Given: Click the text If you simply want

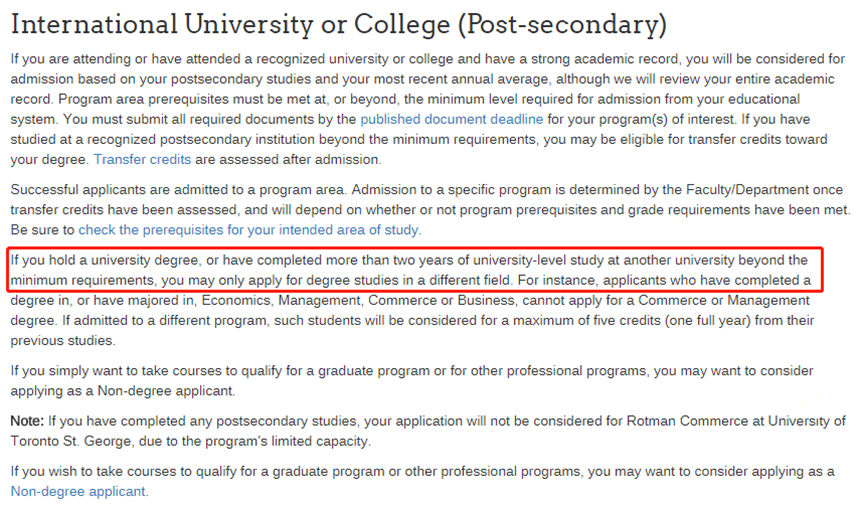Looking at the screenshot, I should 80,370.
